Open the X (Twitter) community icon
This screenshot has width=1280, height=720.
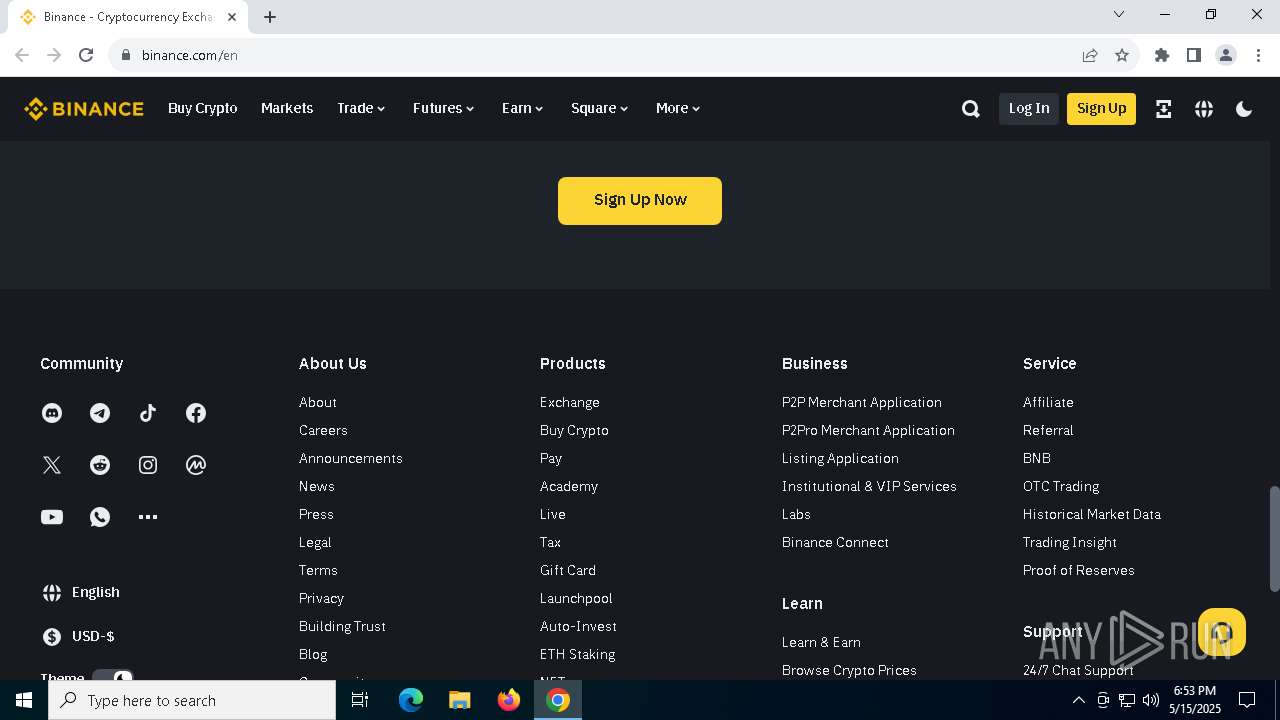pyautogui.click(x=52, y=465)
